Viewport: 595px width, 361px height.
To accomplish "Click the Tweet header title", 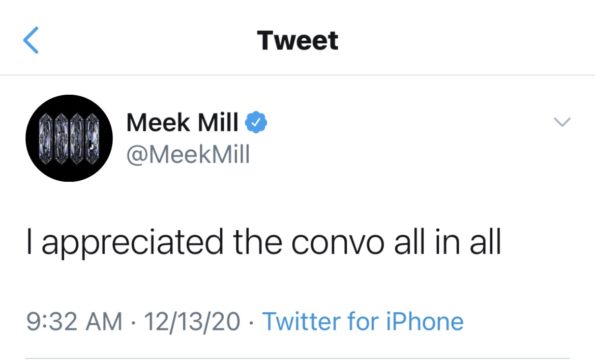I will [298, 40].
